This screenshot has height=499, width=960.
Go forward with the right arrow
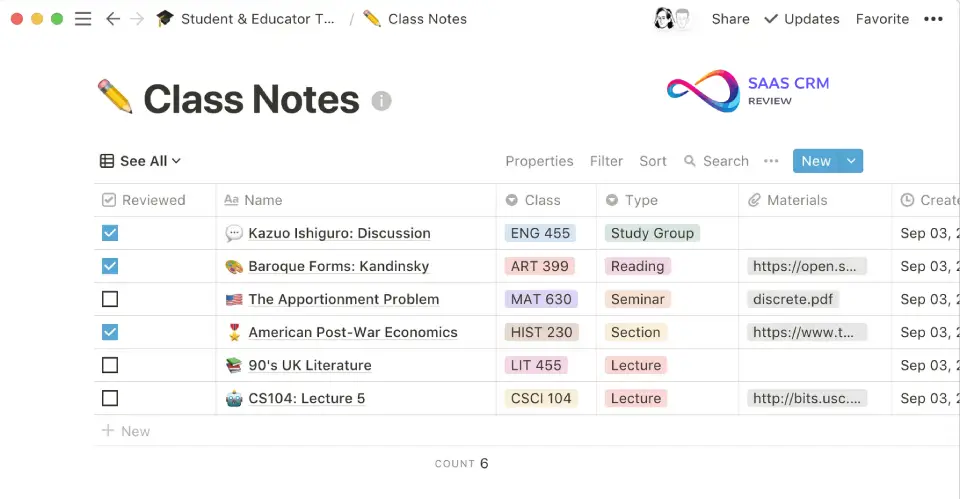pos(137,19)
